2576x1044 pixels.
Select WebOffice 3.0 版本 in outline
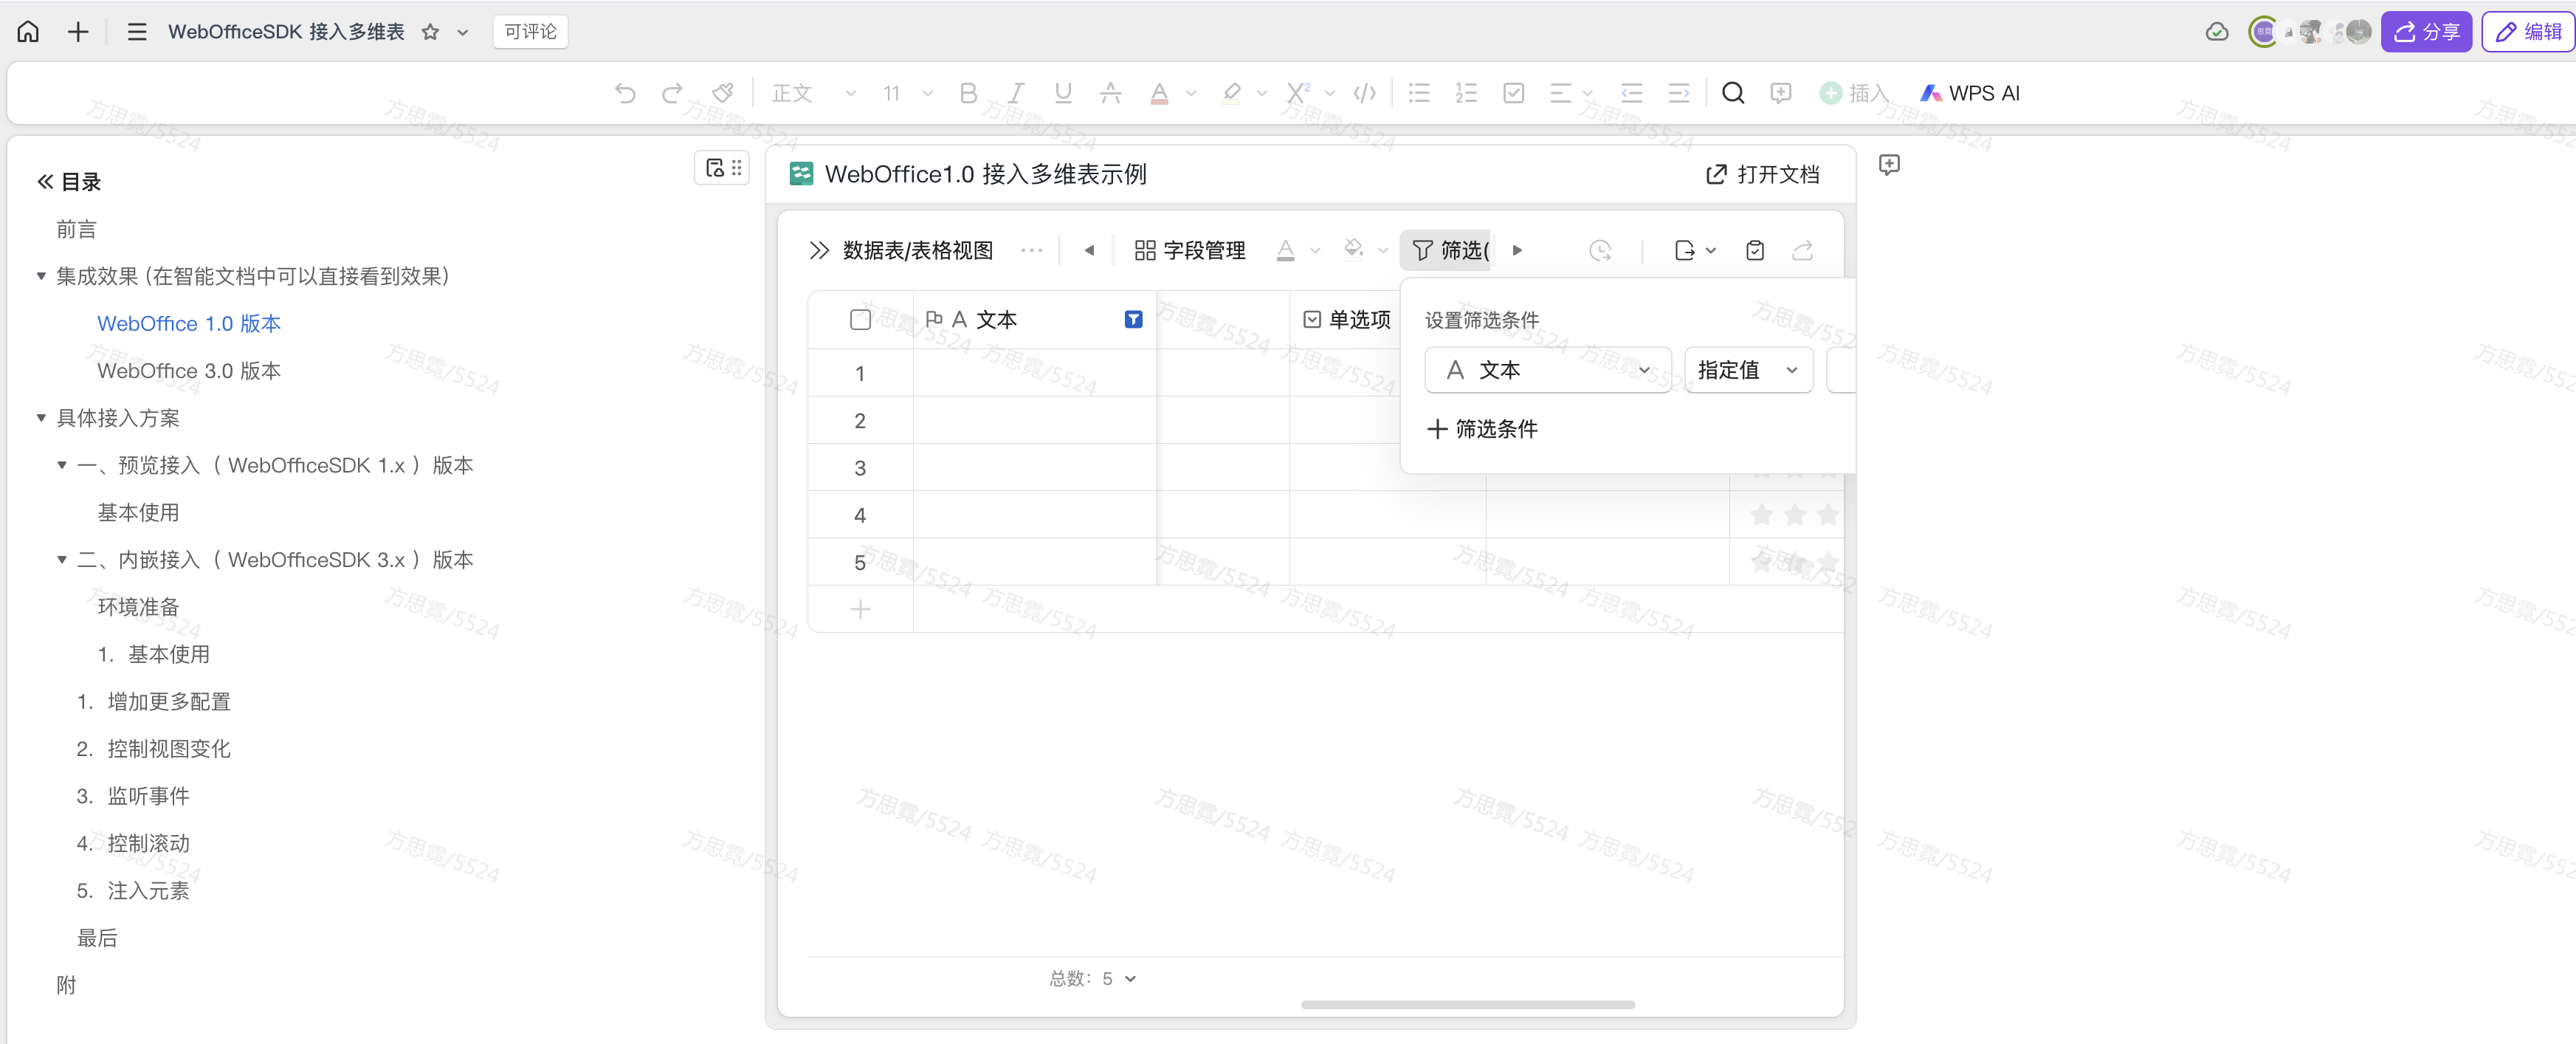point(188,371)
